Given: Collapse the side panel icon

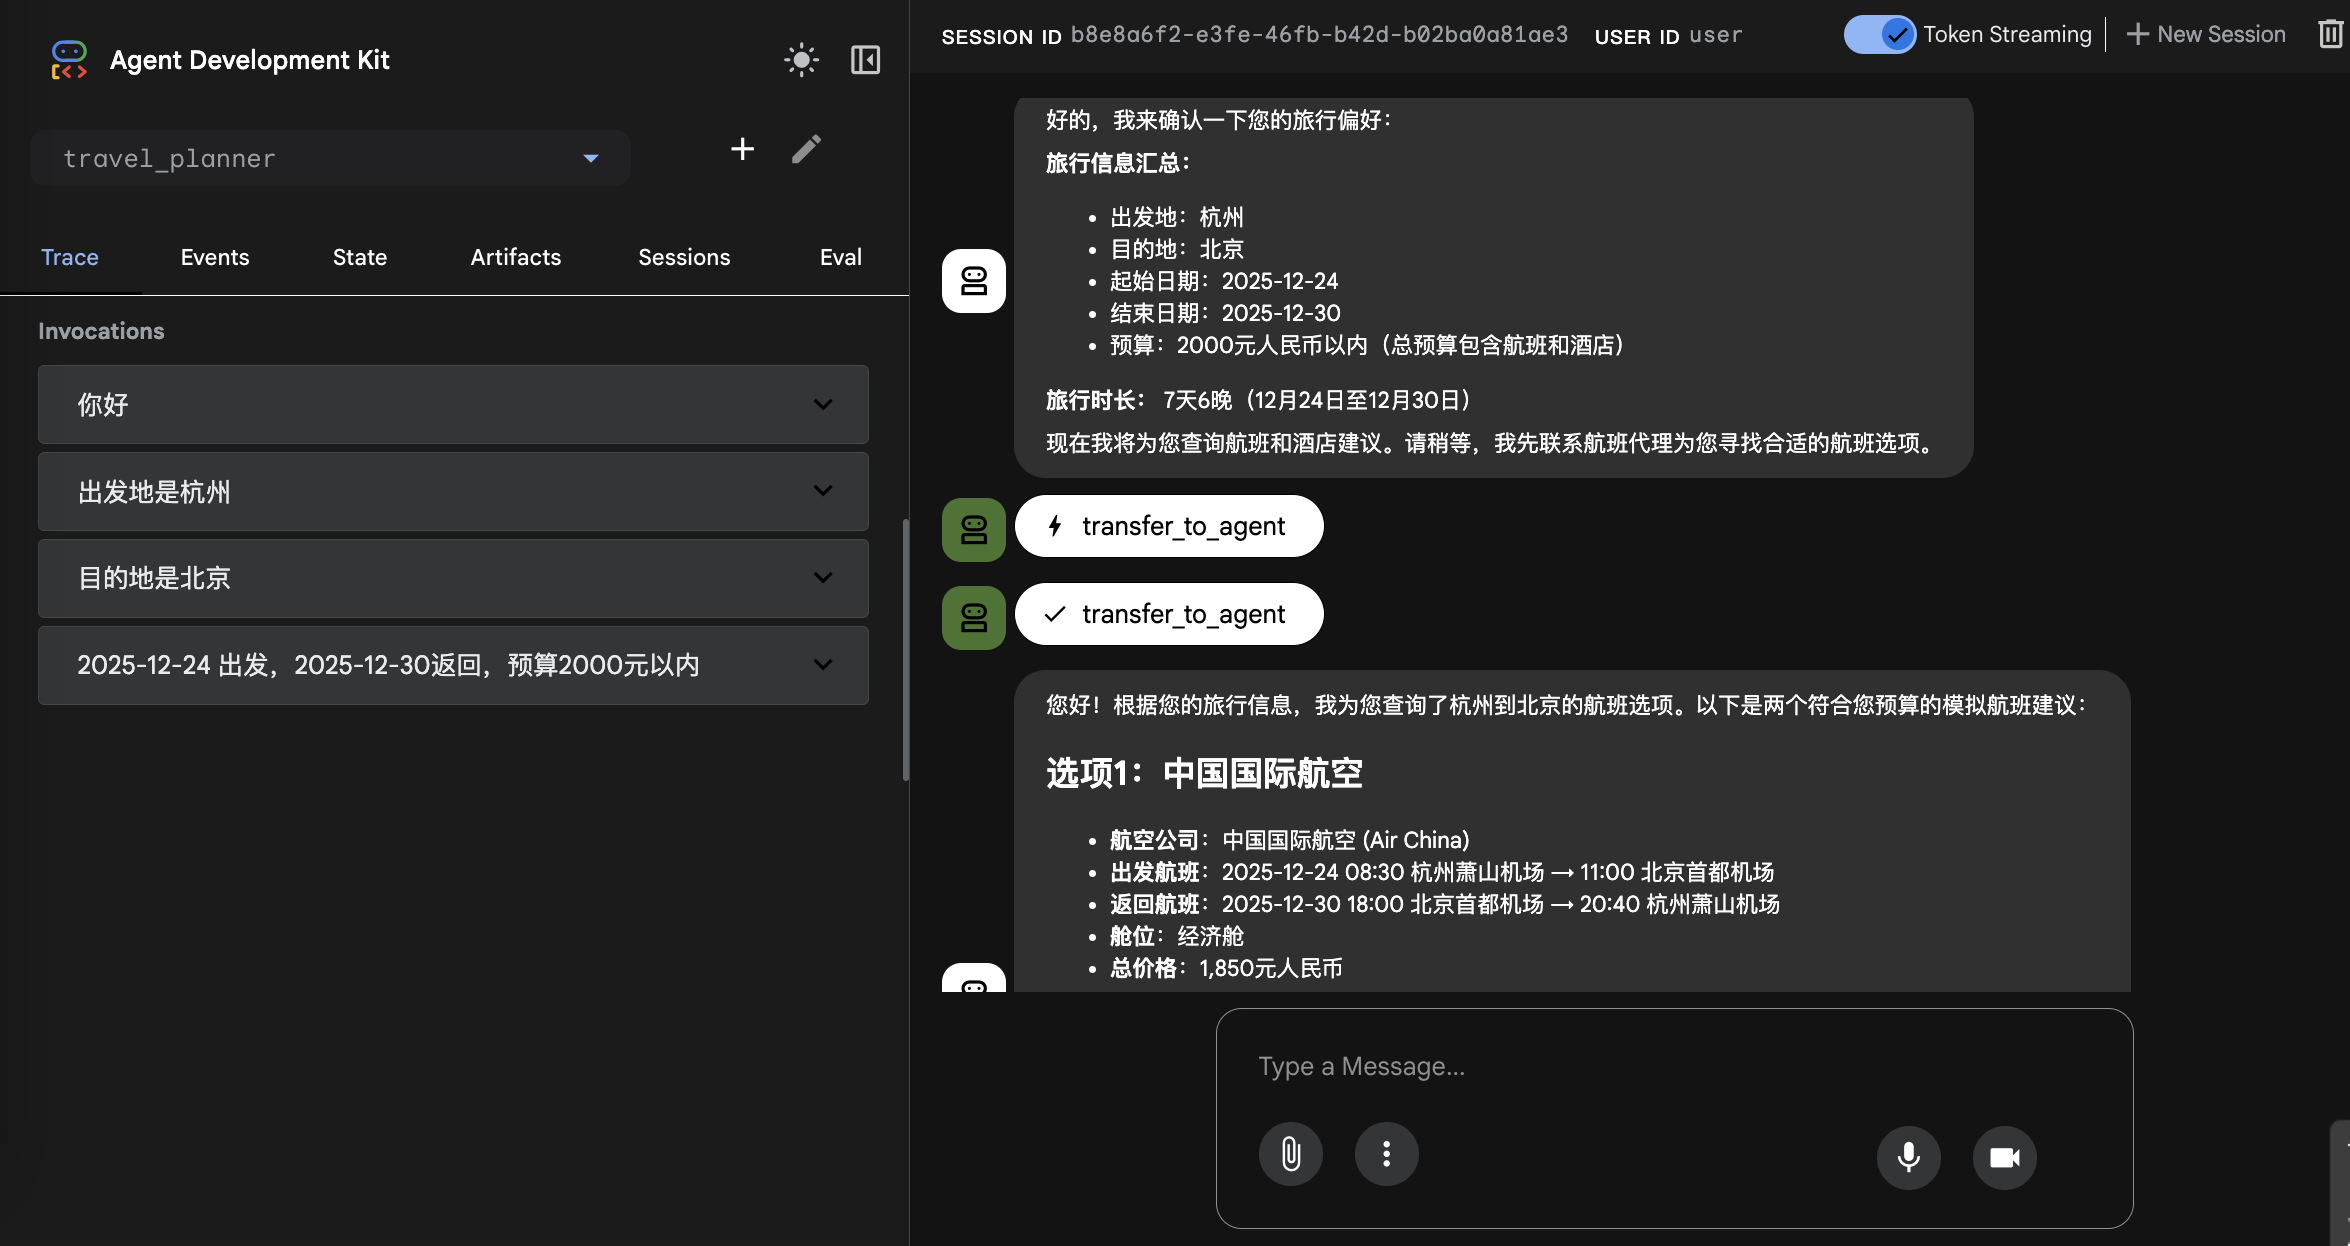Looking at the screenshot, I should click(x=865, y=60).
